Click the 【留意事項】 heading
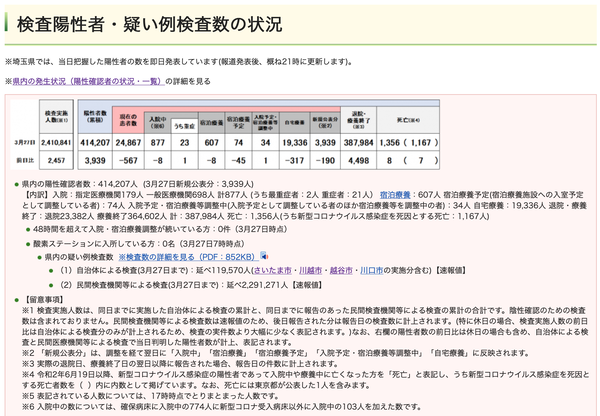 click(x=43, y=299)
